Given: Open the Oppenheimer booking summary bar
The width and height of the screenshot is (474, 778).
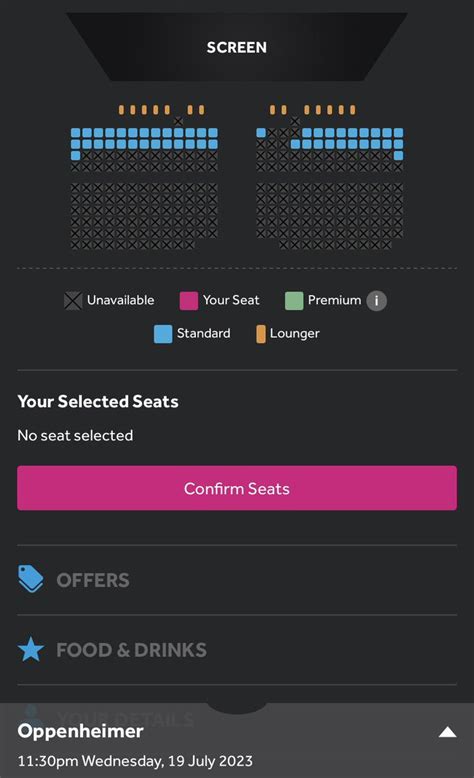Looking at the screenshot, I should 237,740.
